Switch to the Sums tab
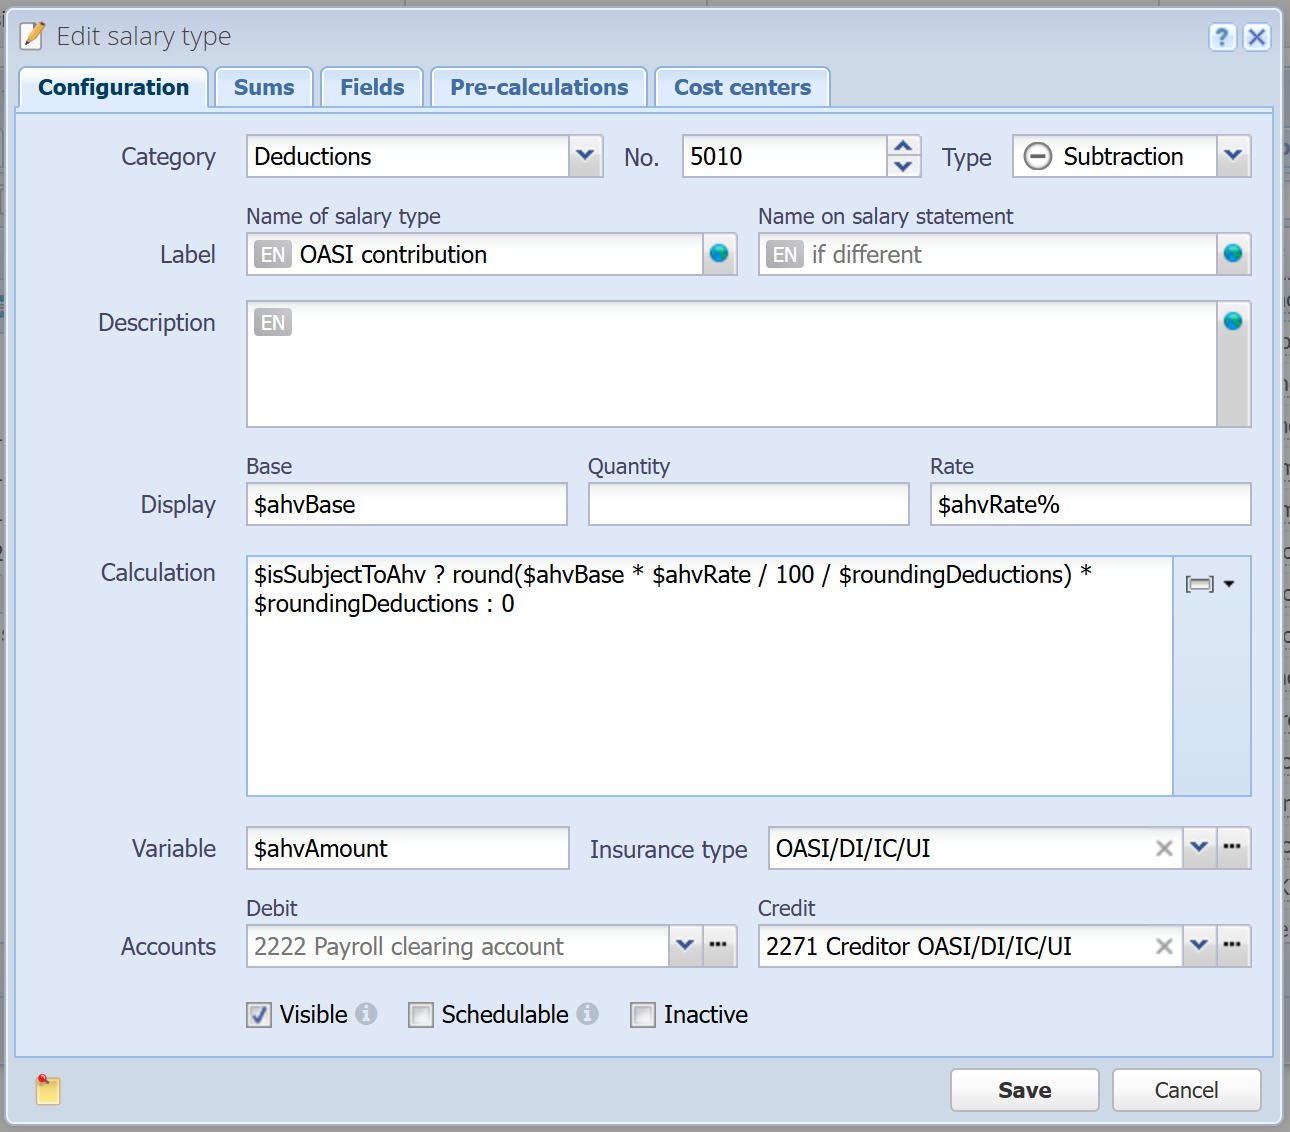1290x1132 pixels. pyautogui.click(x=264, y=87)
